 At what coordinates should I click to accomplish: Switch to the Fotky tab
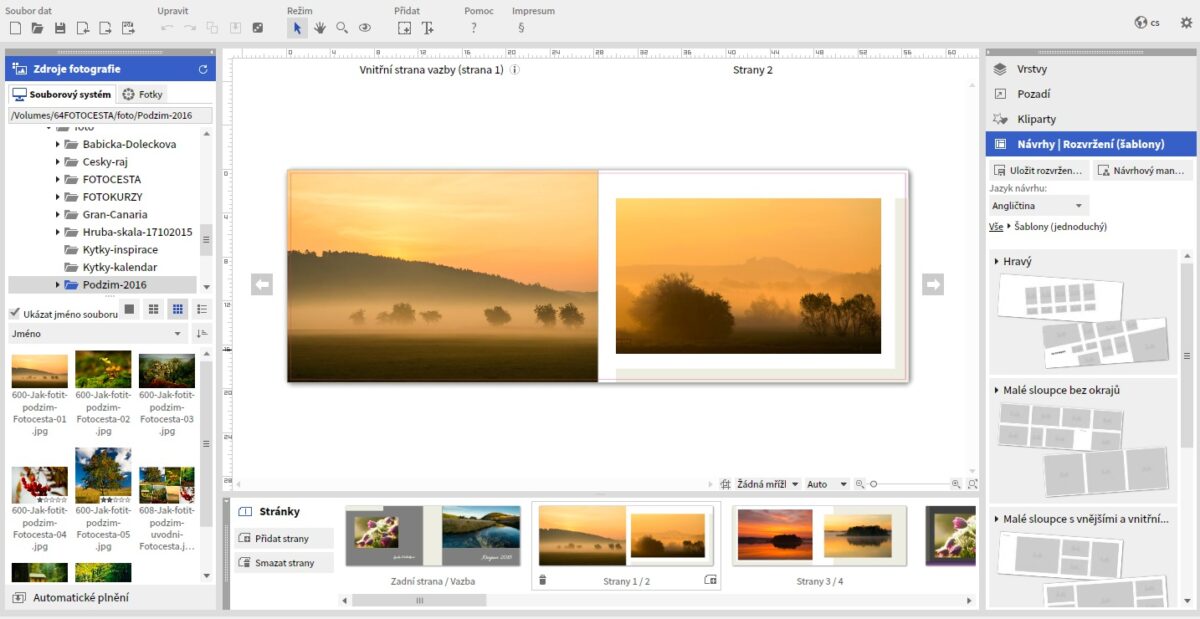pos(143,94)
